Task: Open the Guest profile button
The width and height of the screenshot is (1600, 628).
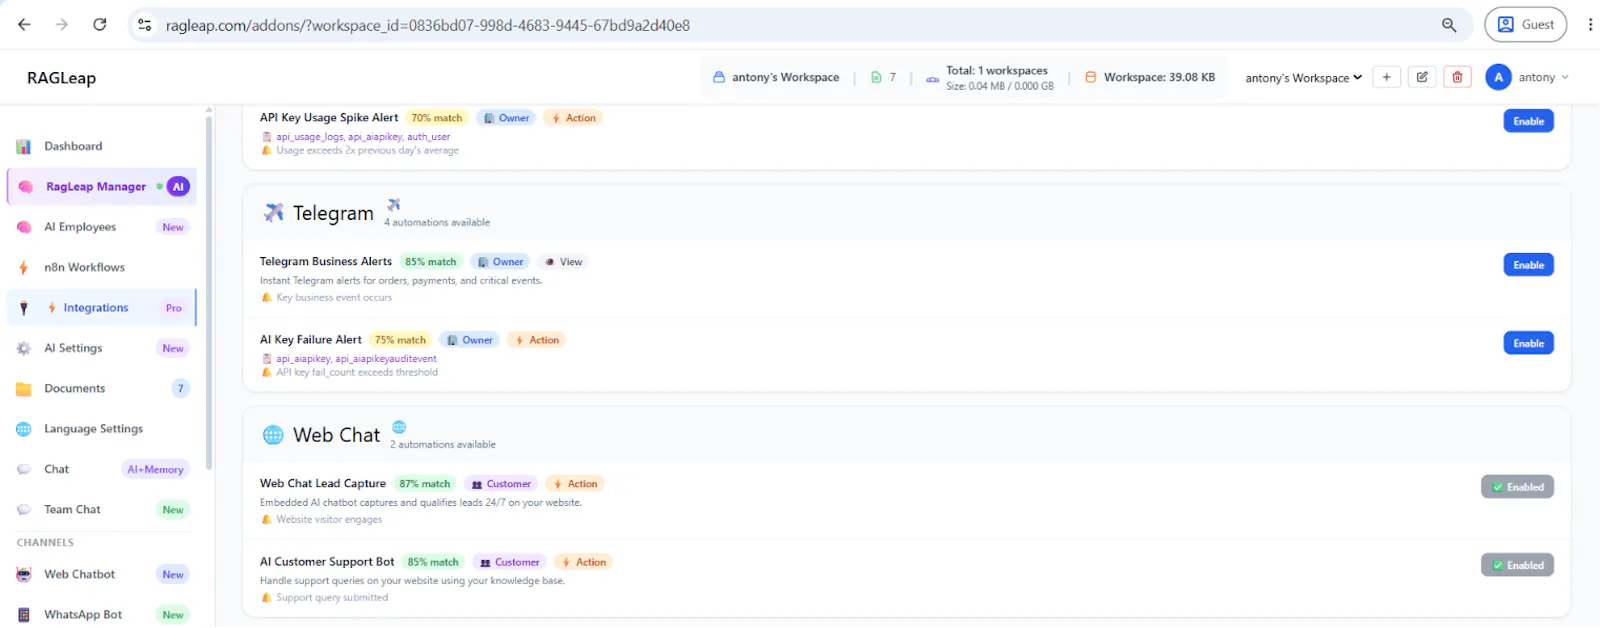Action: click(x=1525, y=25)
